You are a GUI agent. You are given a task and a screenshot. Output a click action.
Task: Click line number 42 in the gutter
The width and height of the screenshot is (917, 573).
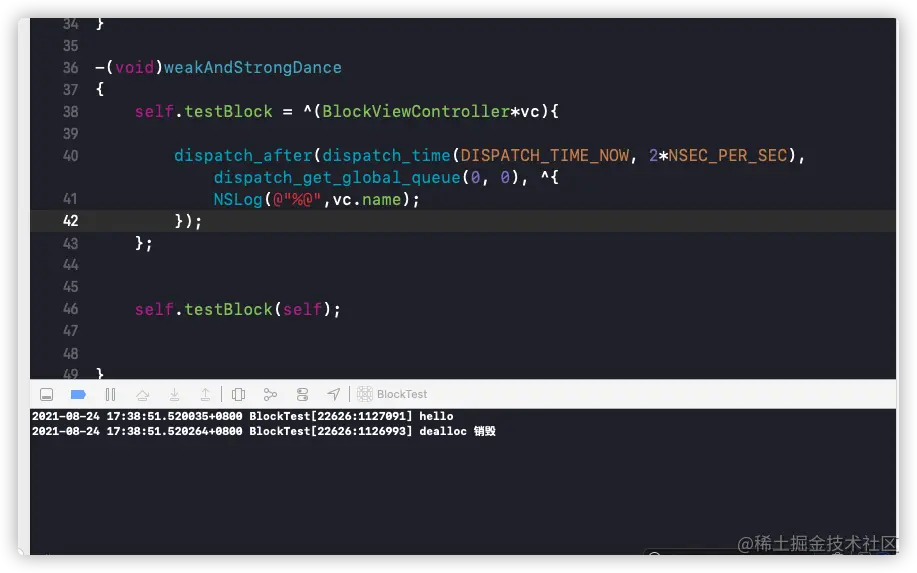point(70,221)
